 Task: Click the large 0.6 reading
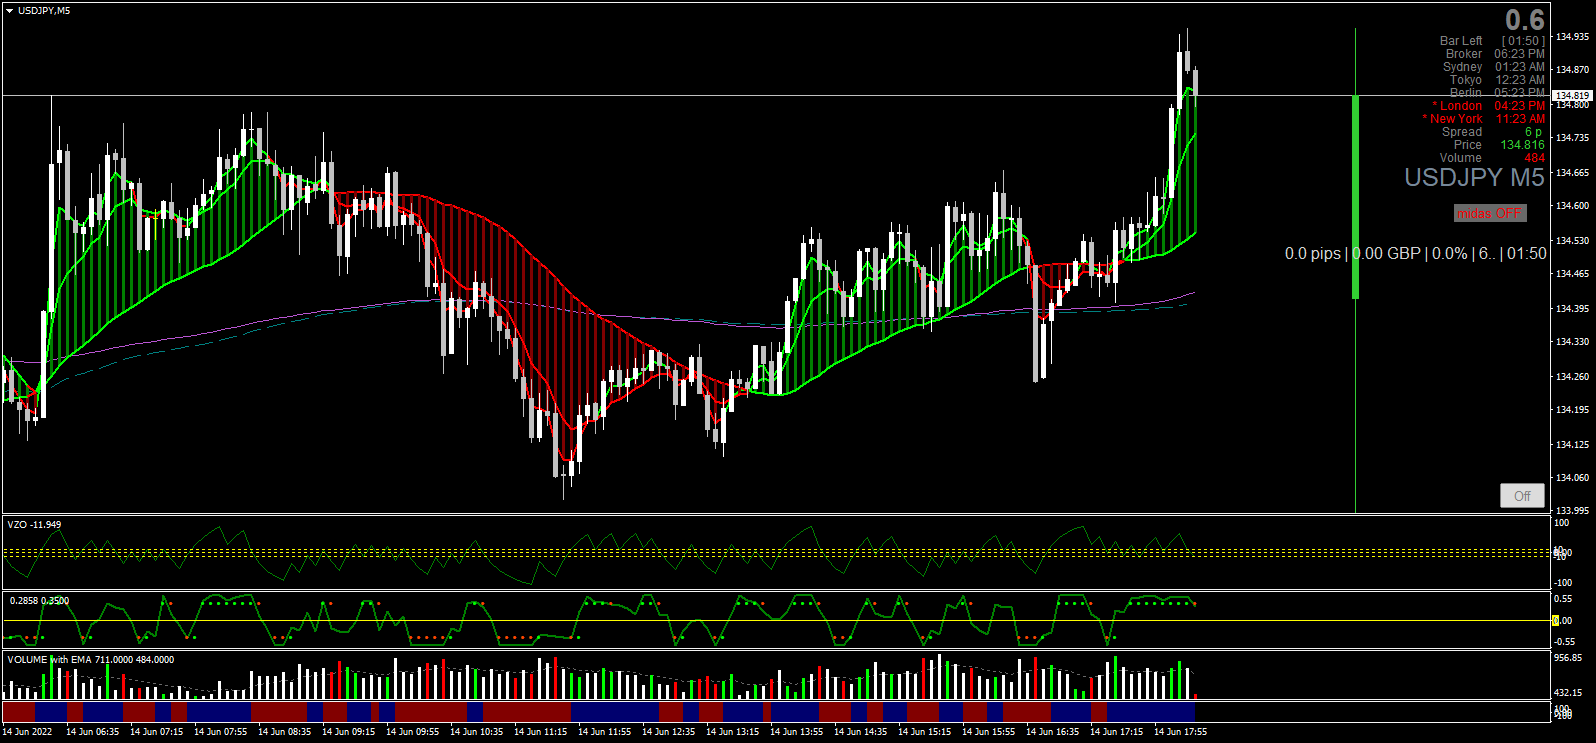[1525, 20]
